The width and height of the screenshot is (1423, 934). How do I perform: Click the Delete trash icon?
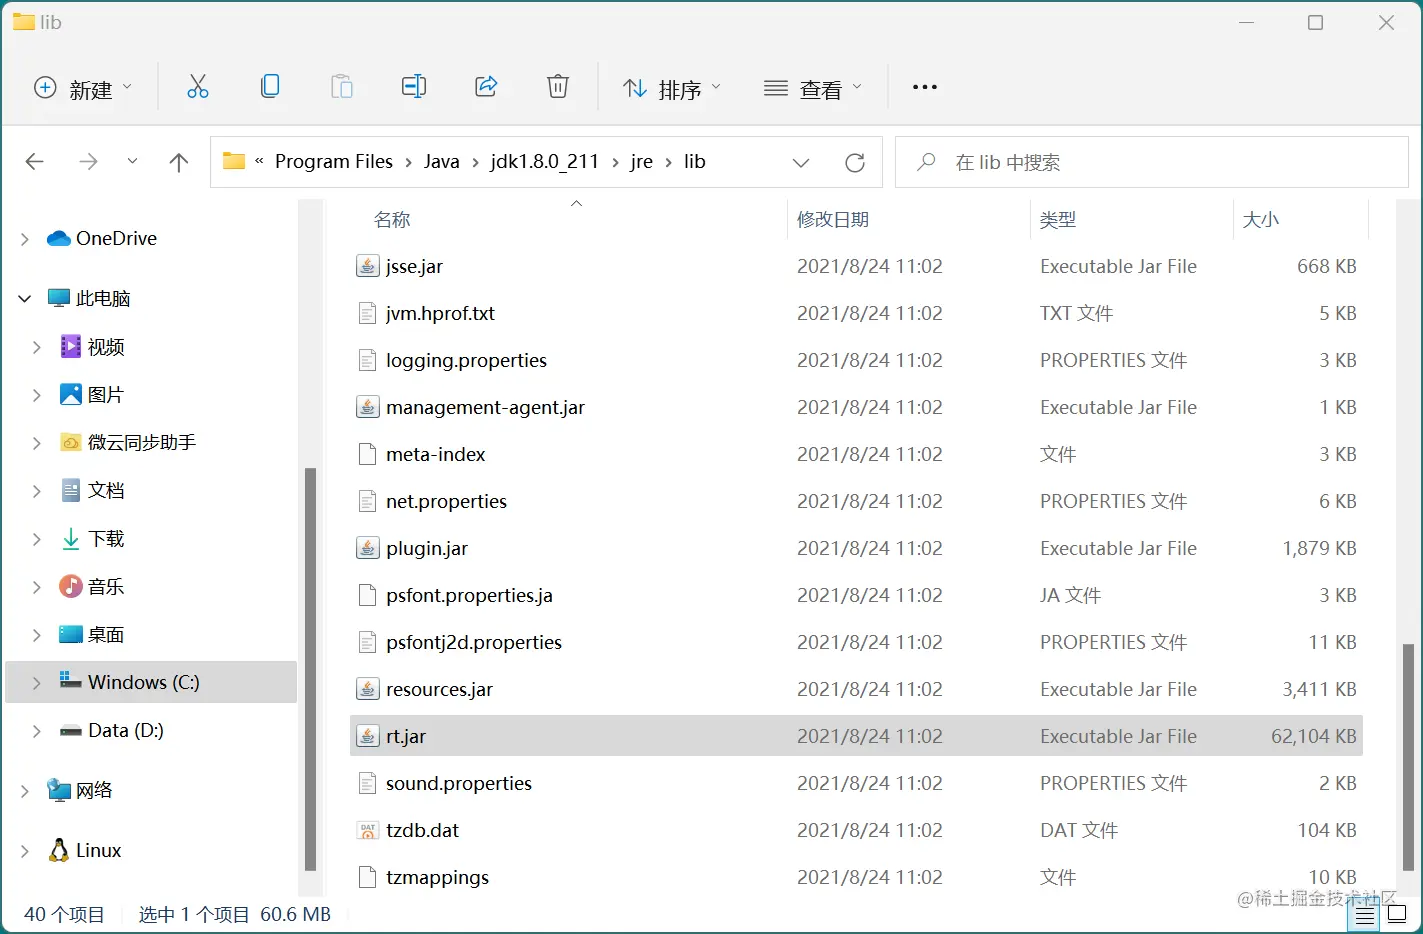(x=558, y=87)
